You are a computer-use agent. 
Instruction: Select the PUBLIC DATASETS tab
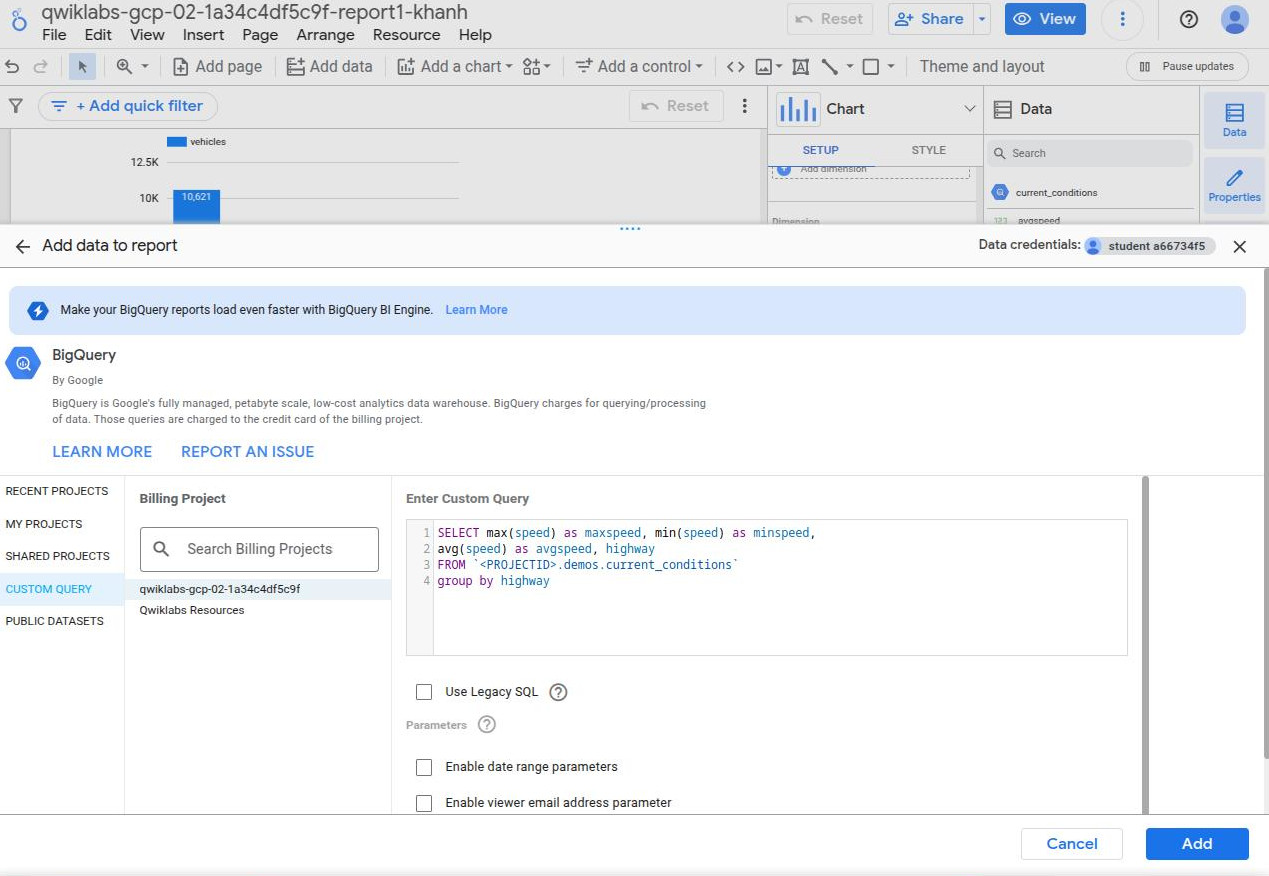coord(62,621)
